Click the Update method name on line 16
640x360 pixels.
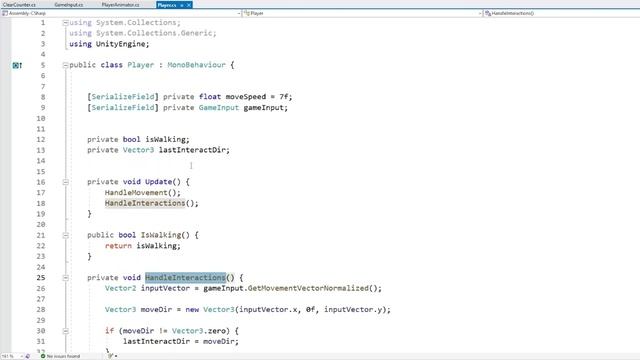click(158, 182)
